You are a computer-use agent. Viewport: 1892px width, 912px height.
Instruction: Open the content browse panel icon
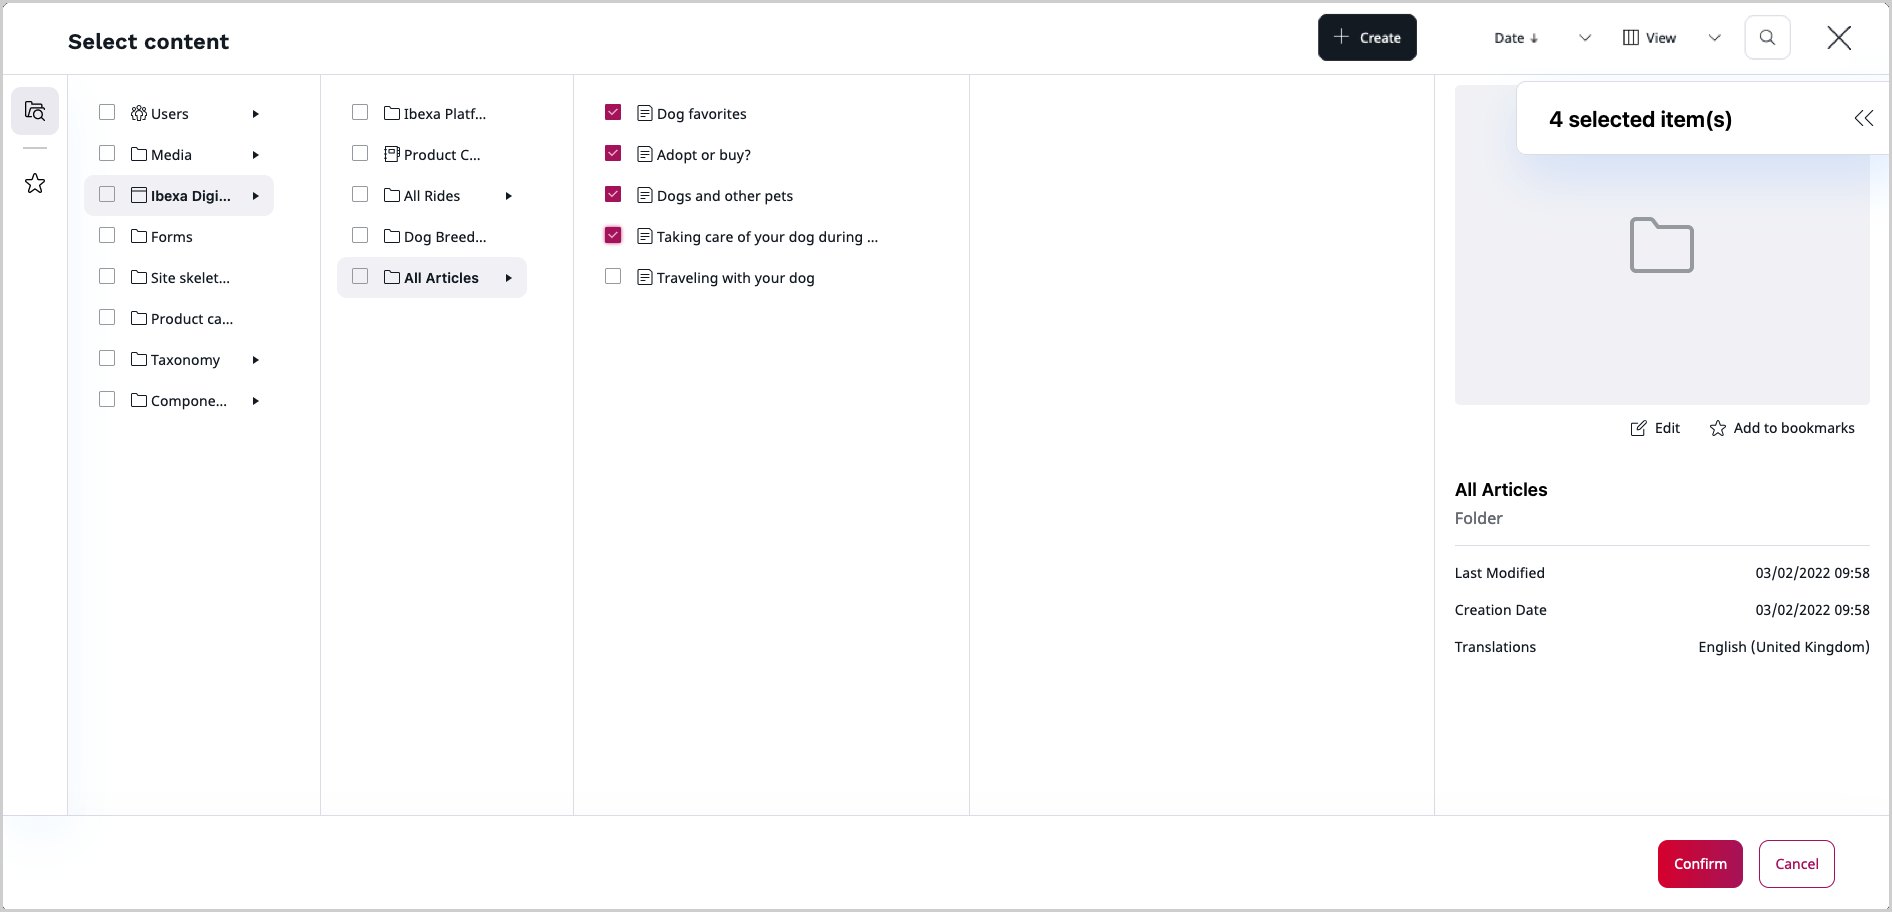click(34, 110)
